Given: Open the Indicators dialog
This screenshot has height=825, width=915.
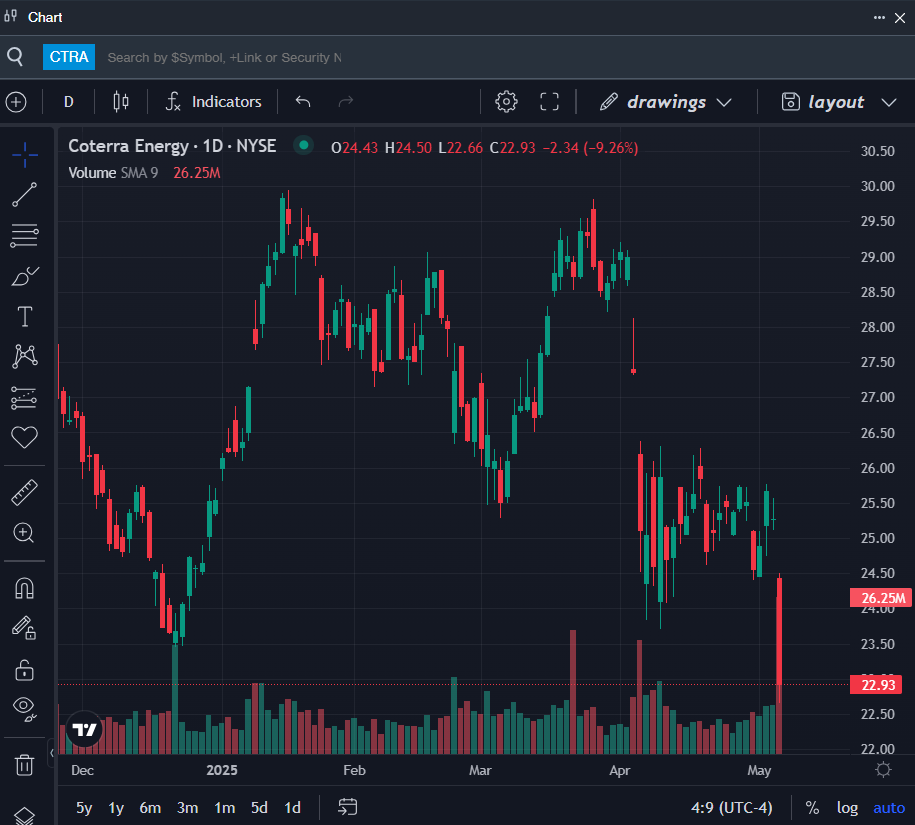Looking at the screenshot, I should 214,102.
